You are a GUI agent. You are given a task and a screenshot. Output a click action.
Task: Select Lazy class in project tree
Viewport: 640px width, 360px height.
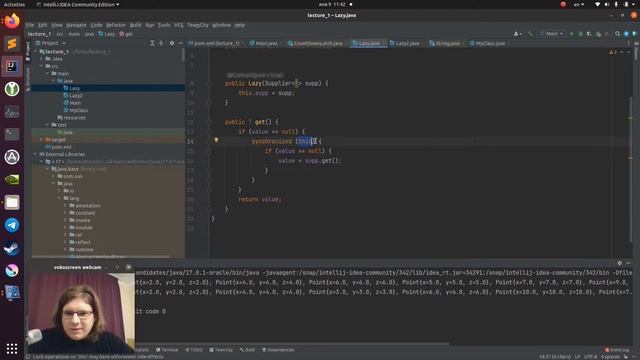tap(74, 88)
